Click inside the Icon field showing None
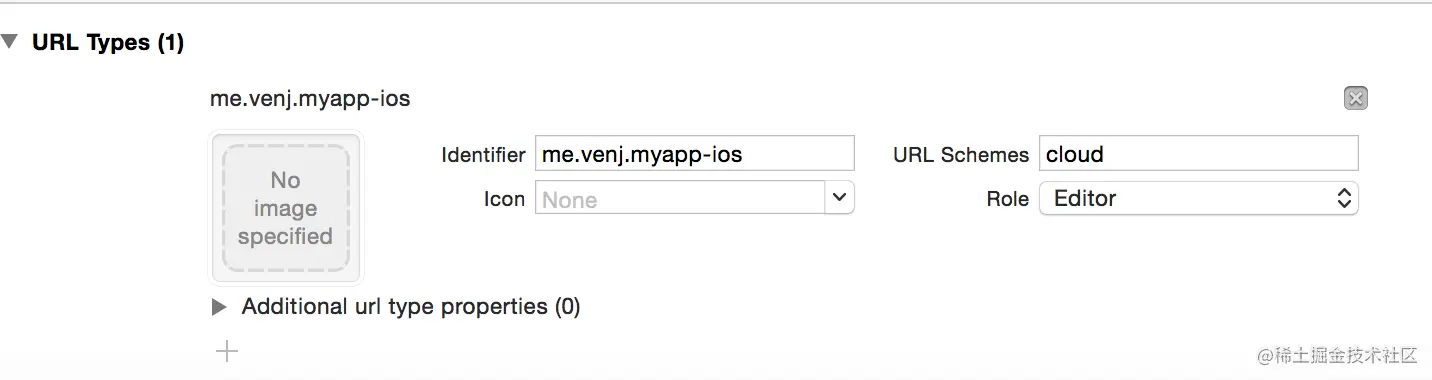This screenshot has height=380, width=1432. pyautogui.click(x=680, y=198)
